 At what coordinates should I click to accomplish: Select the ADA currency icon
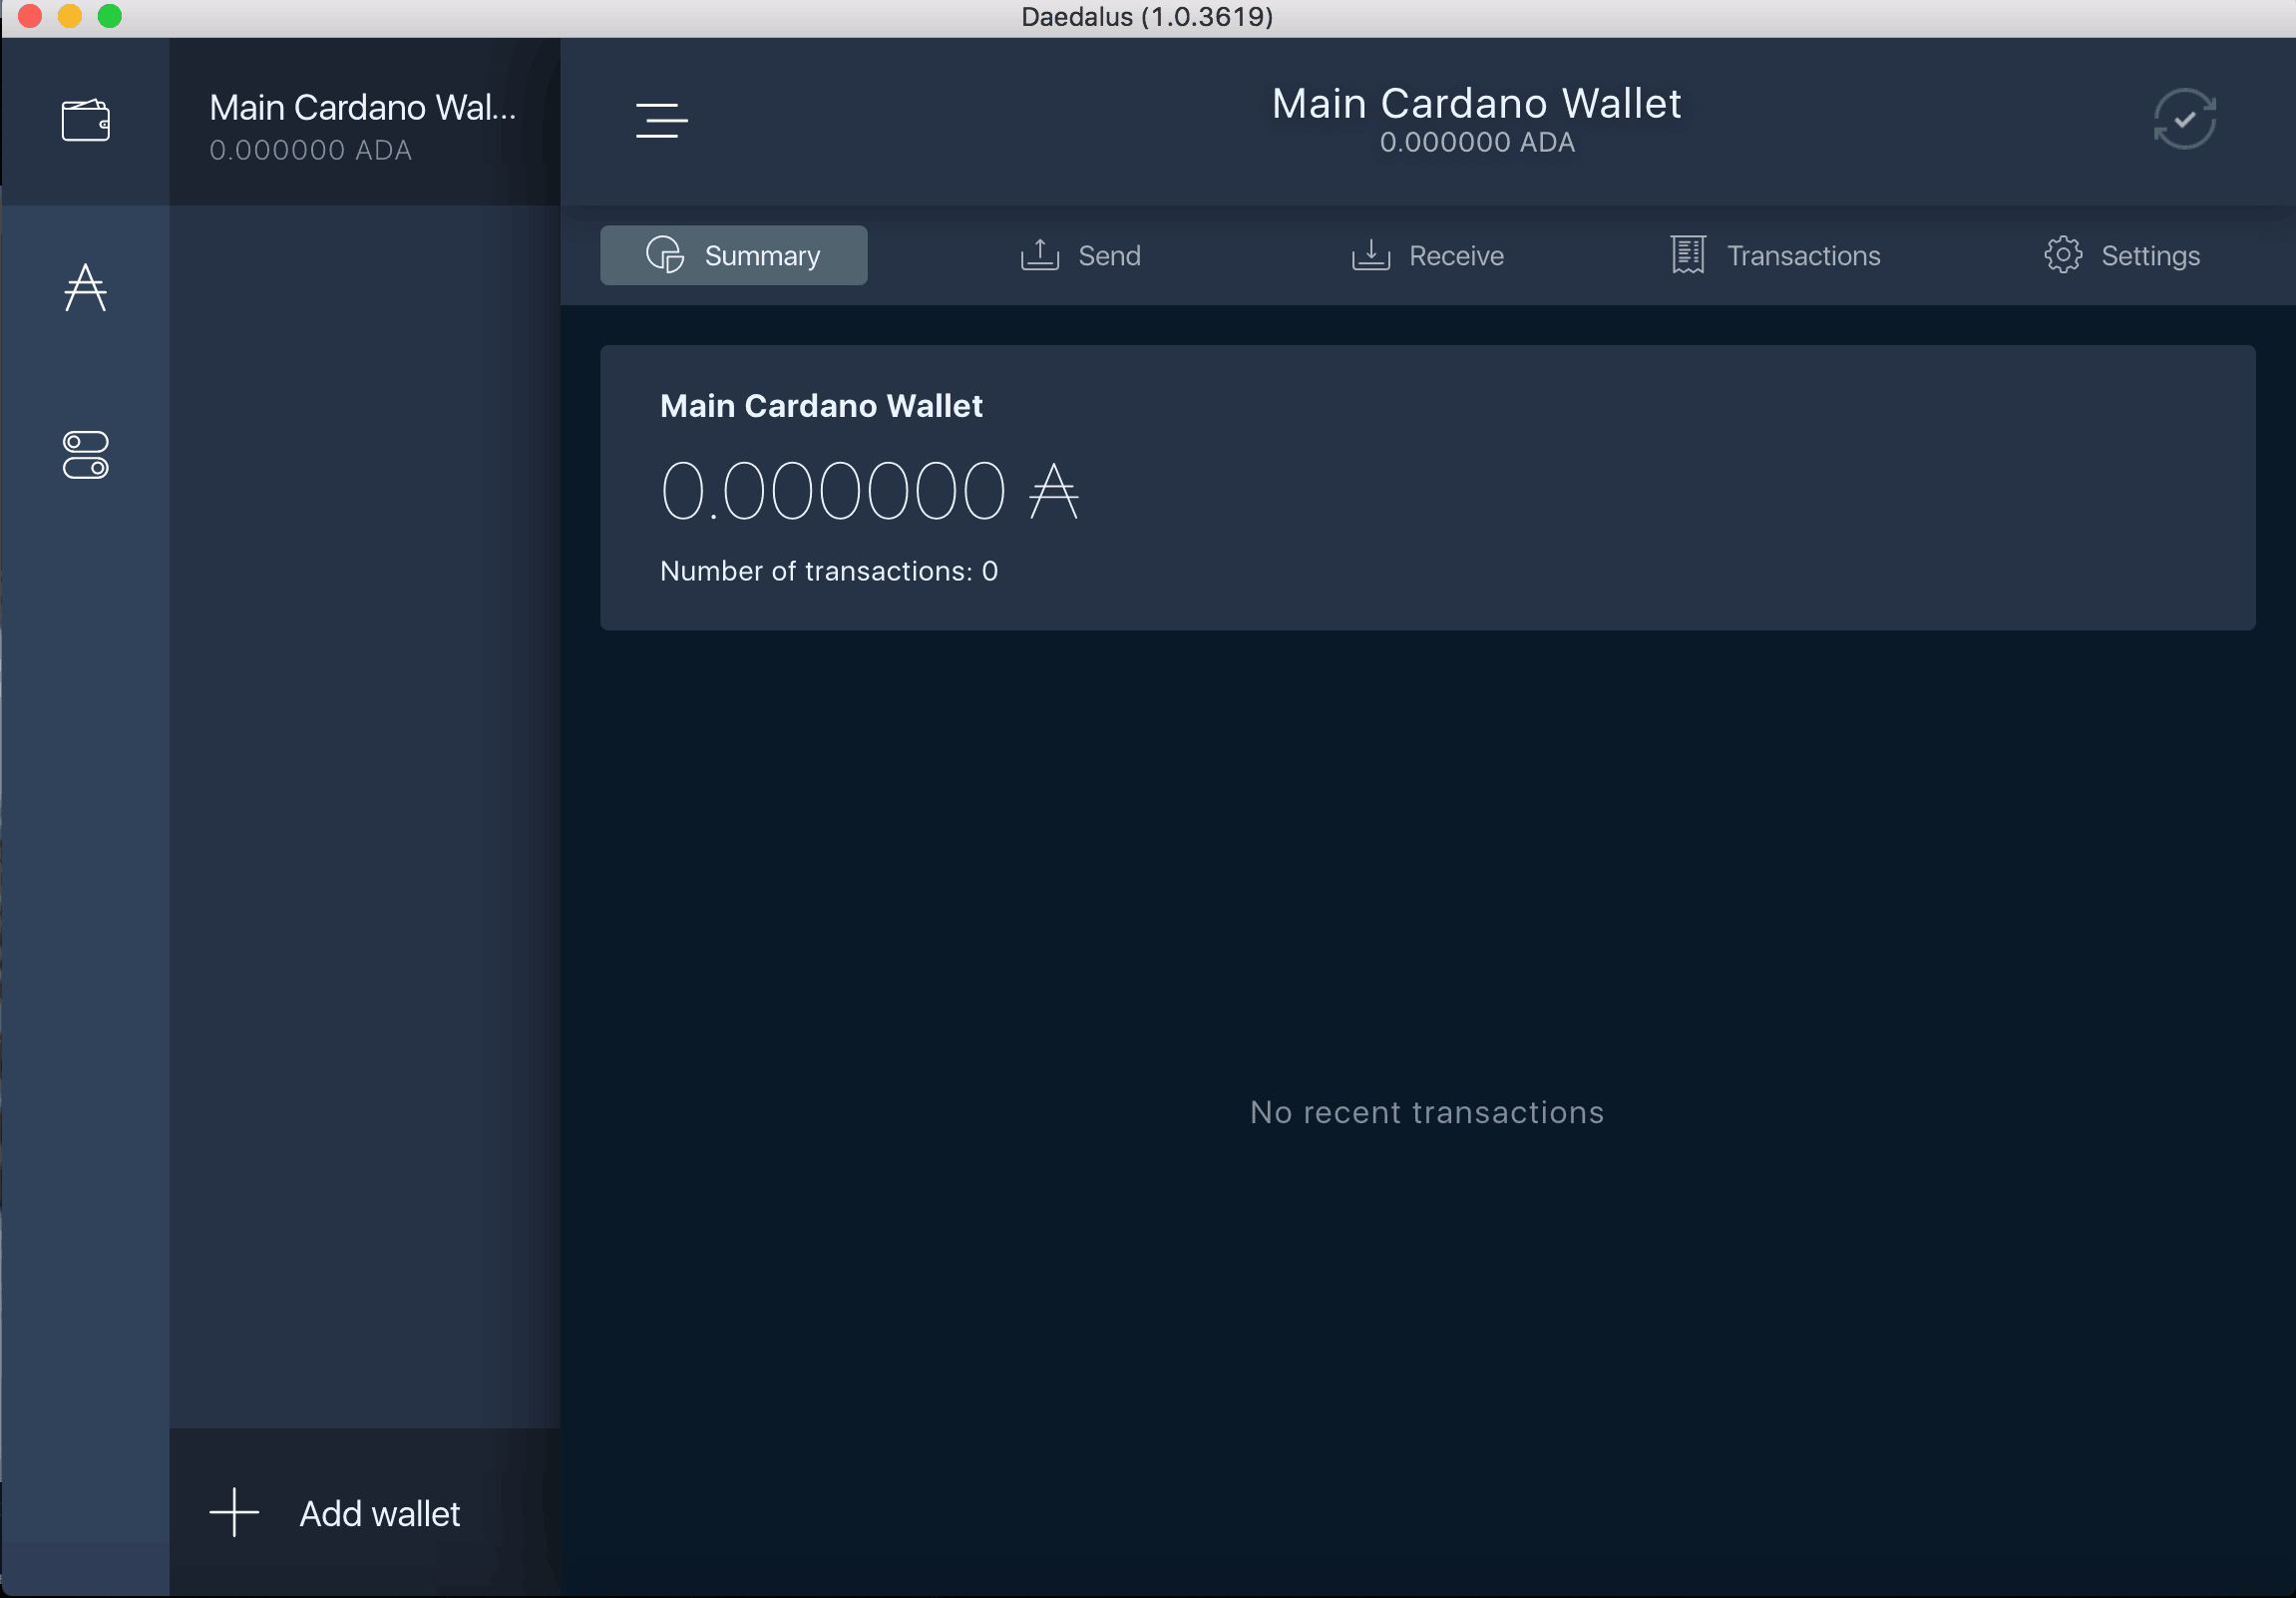[x=87, y=286]
